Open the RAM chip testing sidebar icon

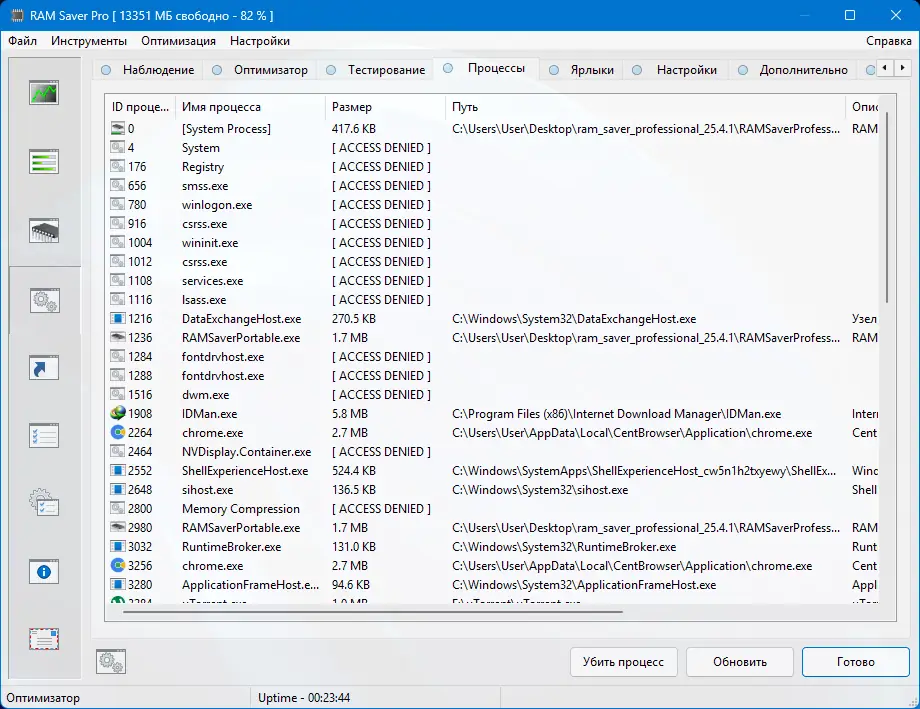point(44,231)
